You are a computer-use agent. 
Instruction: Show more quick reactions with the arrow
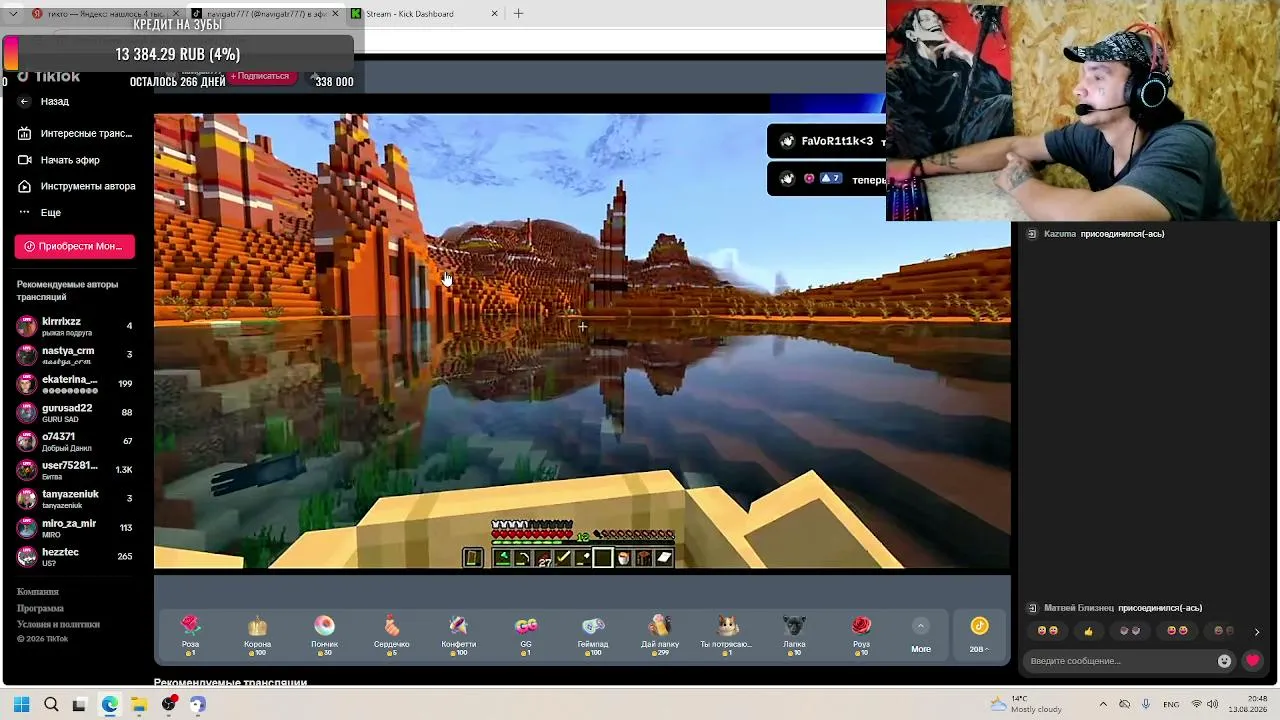[x=1257, y=632]
